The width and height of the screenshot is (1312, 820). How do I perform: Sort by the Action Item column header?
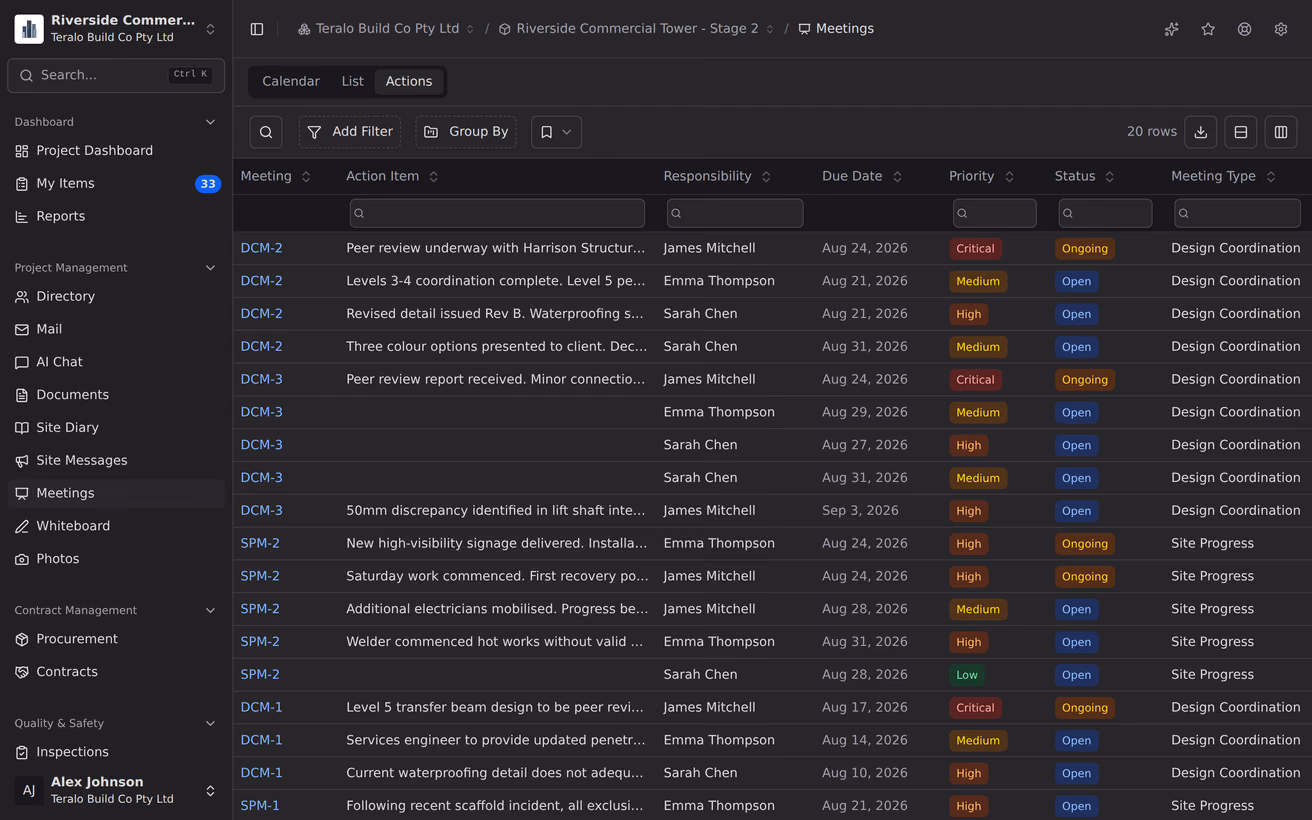tap(393, 176)
